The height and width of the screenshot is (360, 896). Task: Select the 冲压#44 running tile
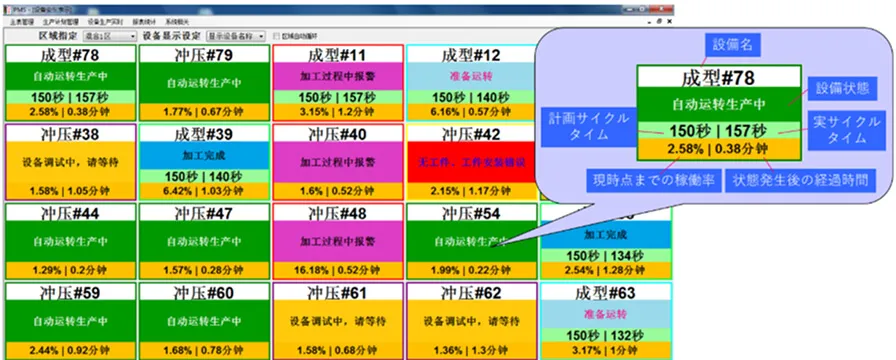click(70, 241)
